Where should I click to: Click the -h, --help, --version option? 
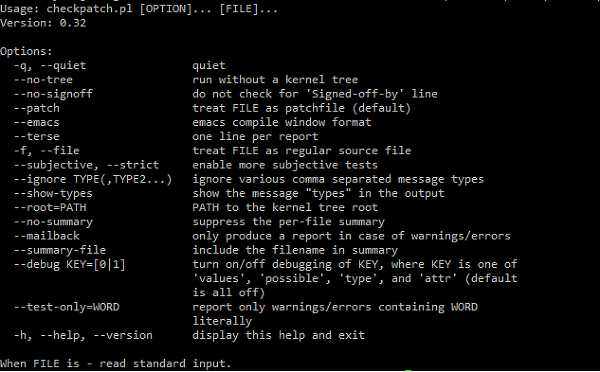83,336
